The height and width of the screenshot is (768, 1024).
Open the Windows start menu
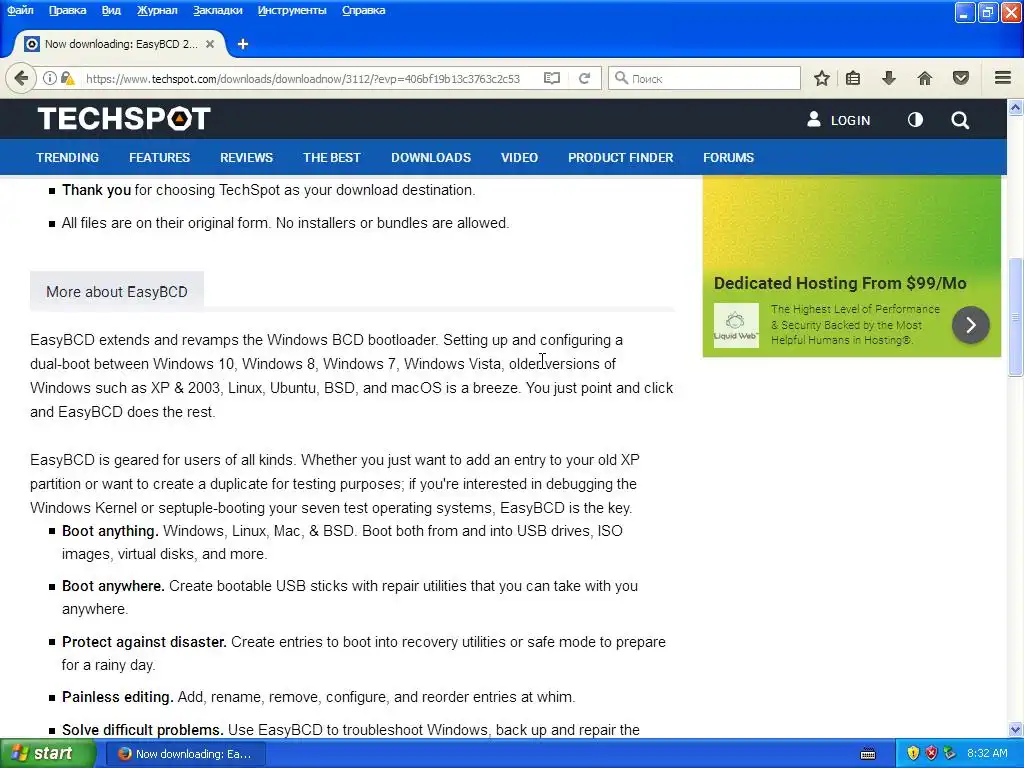(x=47, y=753)
